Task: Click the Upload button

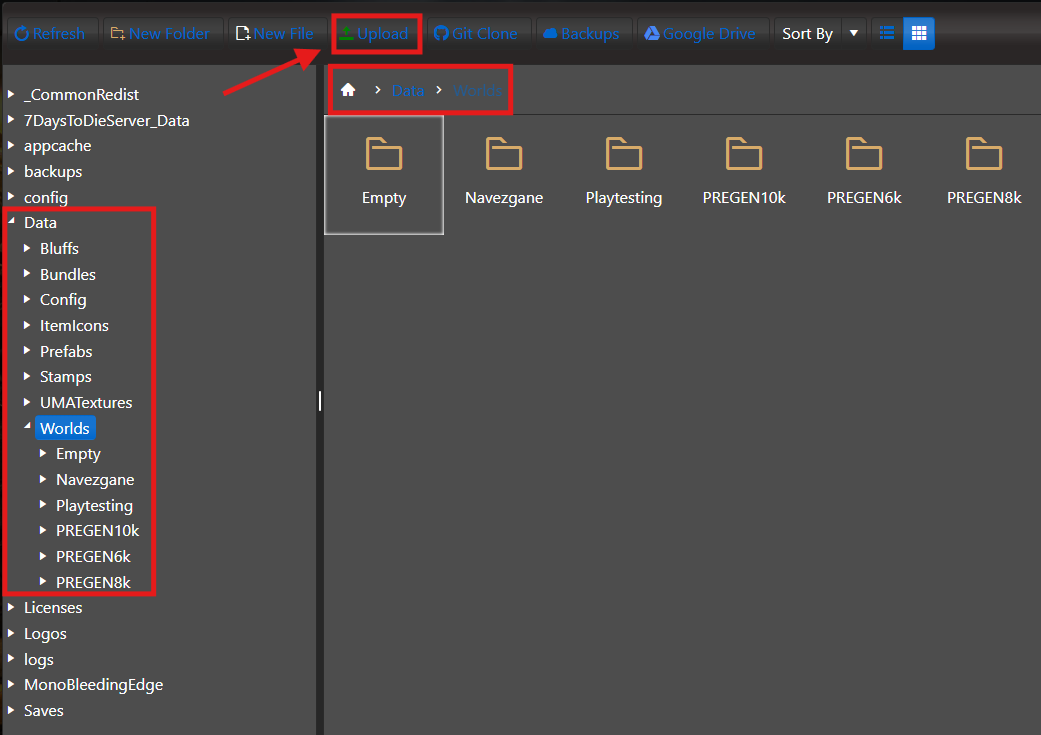Action: coord(374,33)
